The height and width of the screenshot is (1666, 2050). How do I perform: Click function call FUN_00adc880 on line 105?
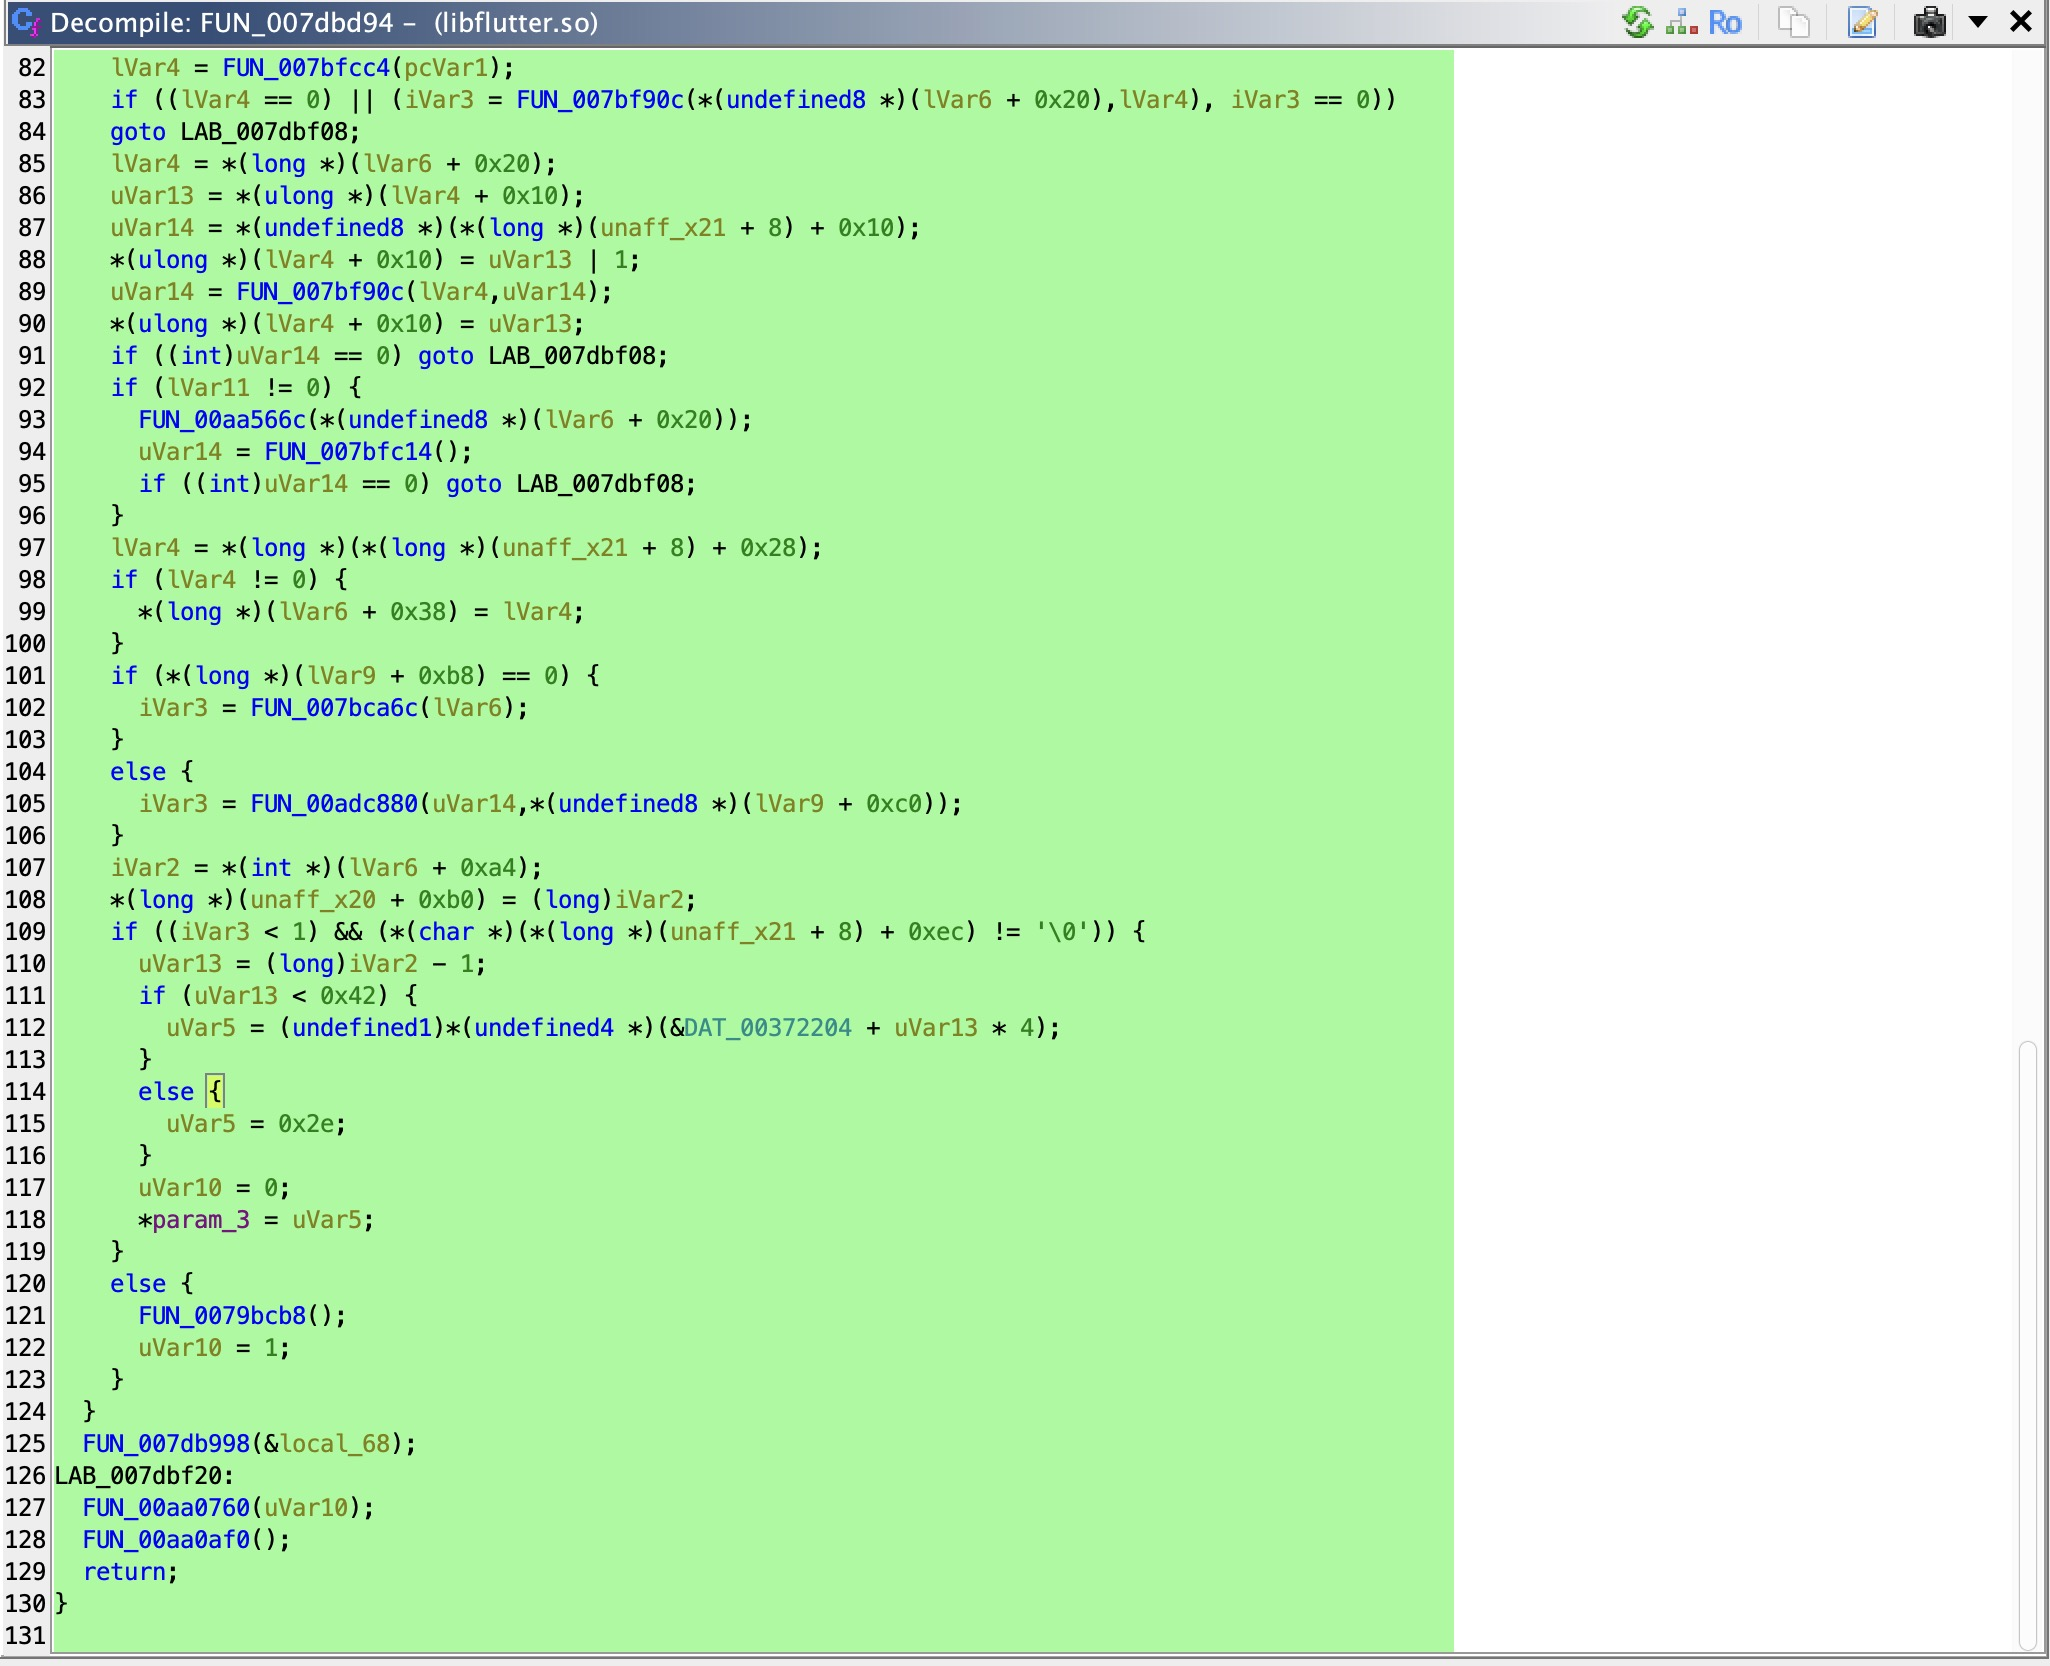(x=334, y=804)
